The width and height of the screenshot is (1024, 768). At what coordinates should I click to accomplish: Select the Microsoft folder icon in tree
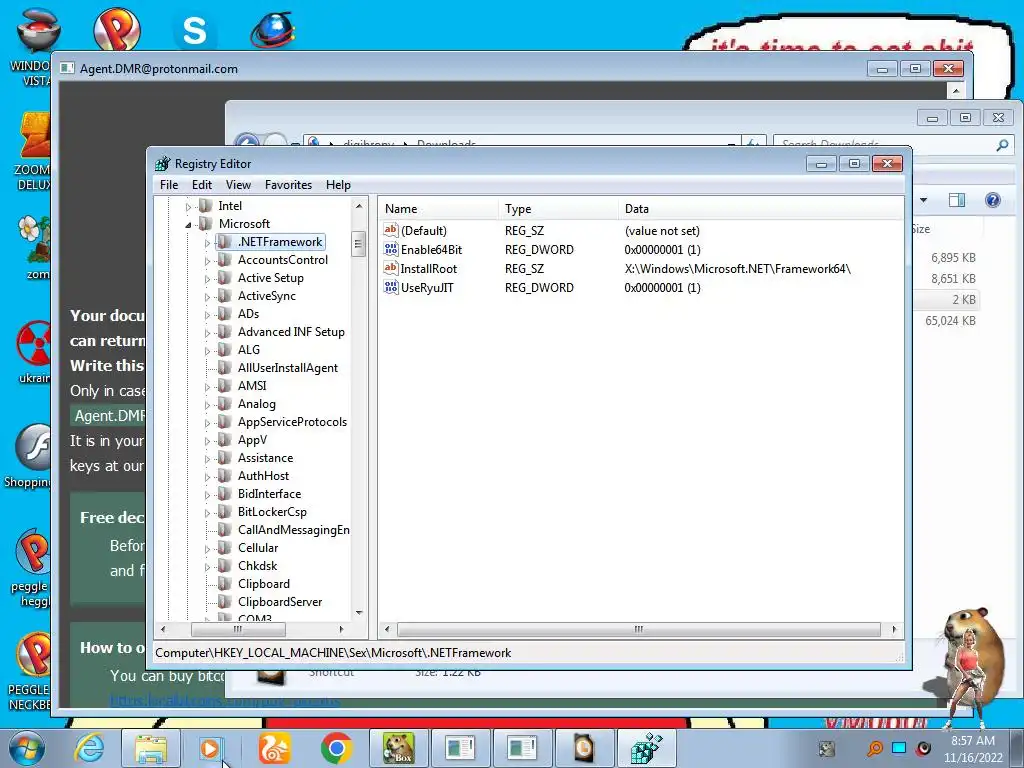[205, 223]
